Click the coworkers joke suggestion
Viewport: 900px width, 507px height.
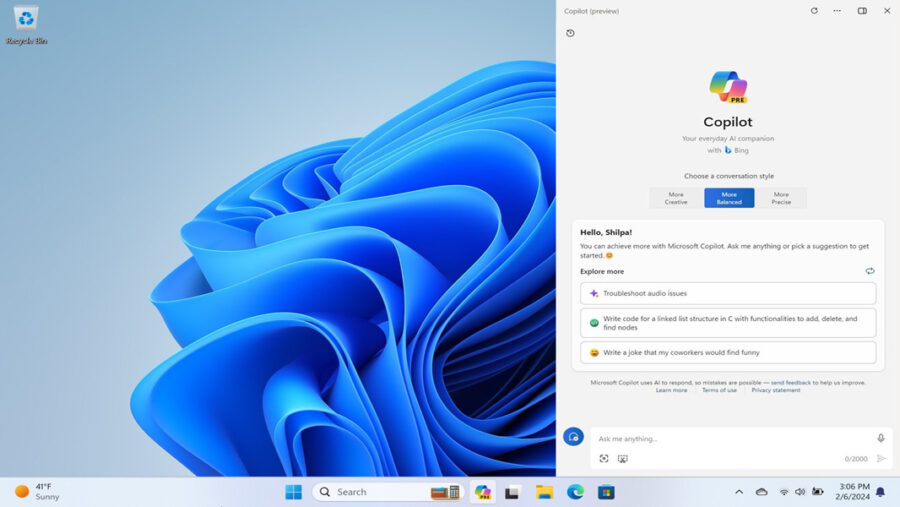(x=728, y=353)
